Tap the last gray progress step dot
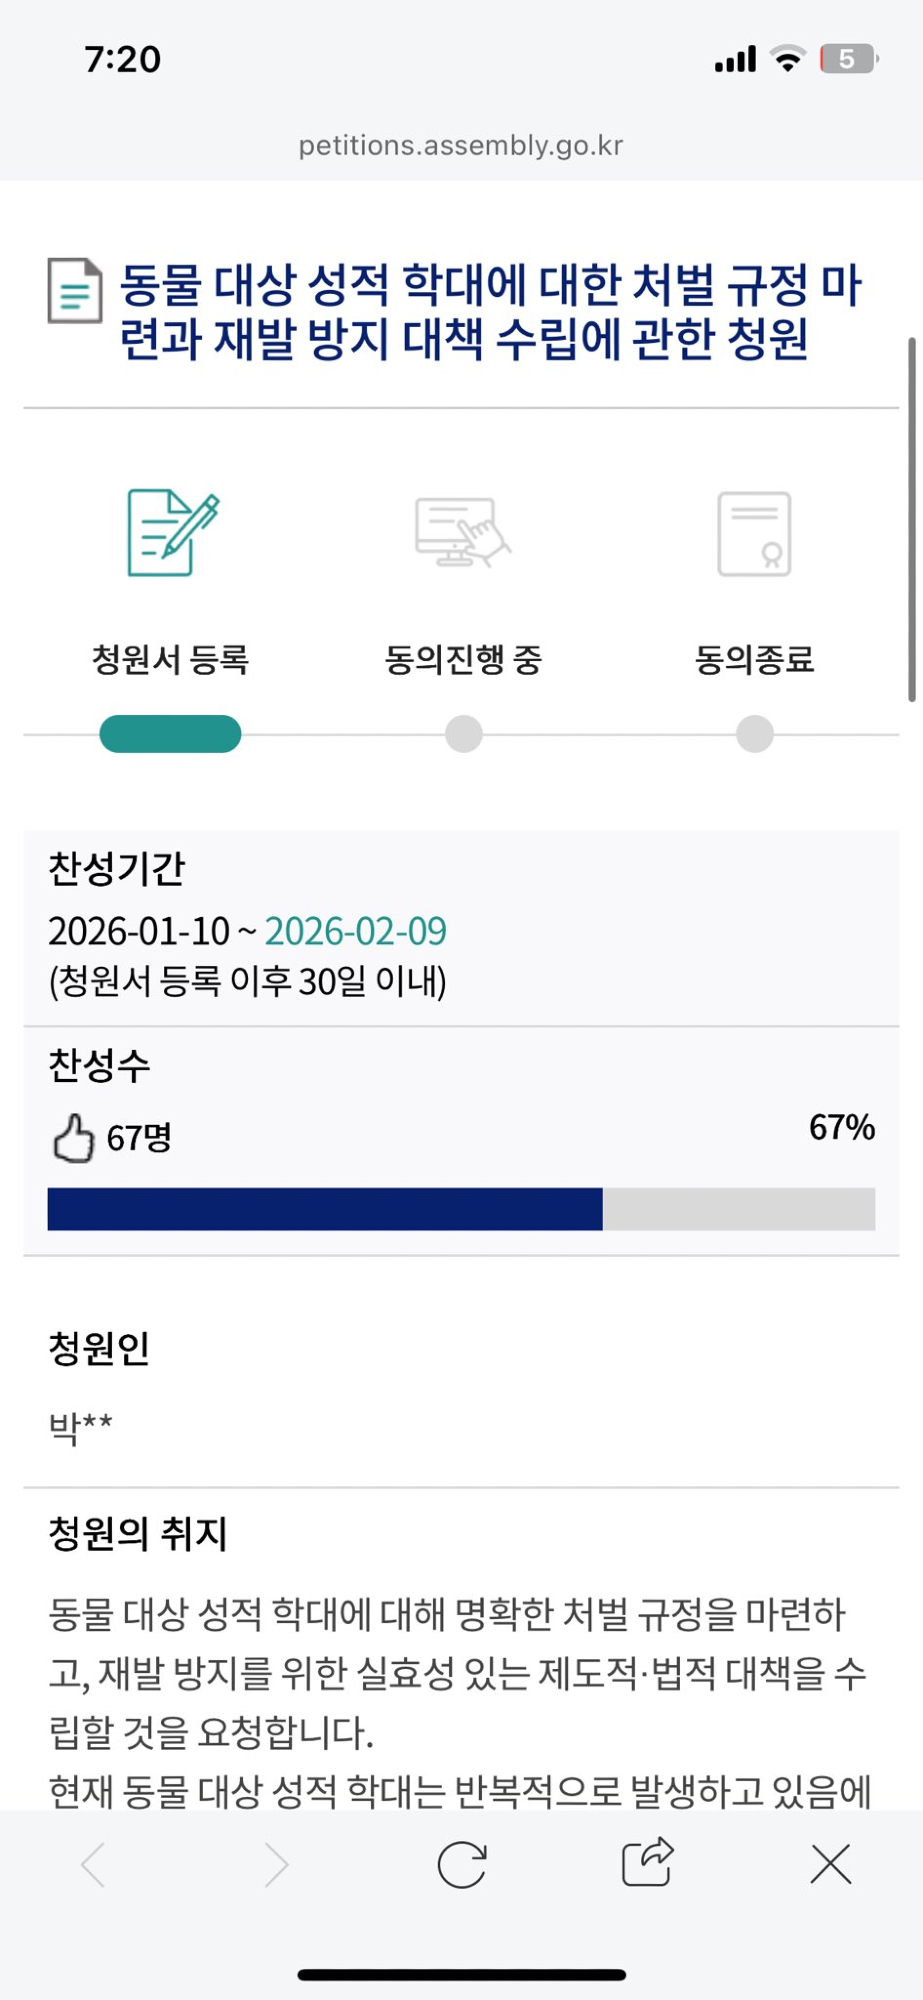Viewport: 923px width, 2000px height. point(755,734)
